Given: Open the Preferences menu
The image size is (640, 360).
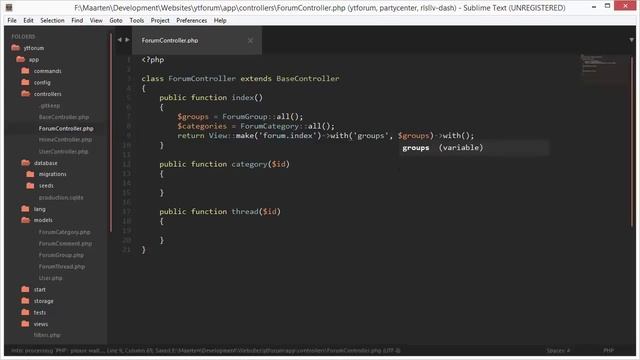Looking at the screenshot, I should [191, 20].
